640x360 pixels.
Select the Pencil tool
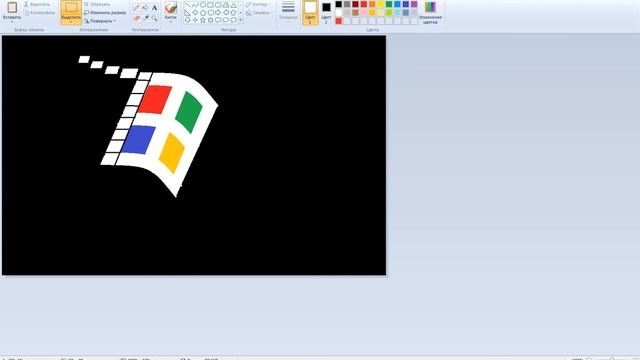point(136,7)
